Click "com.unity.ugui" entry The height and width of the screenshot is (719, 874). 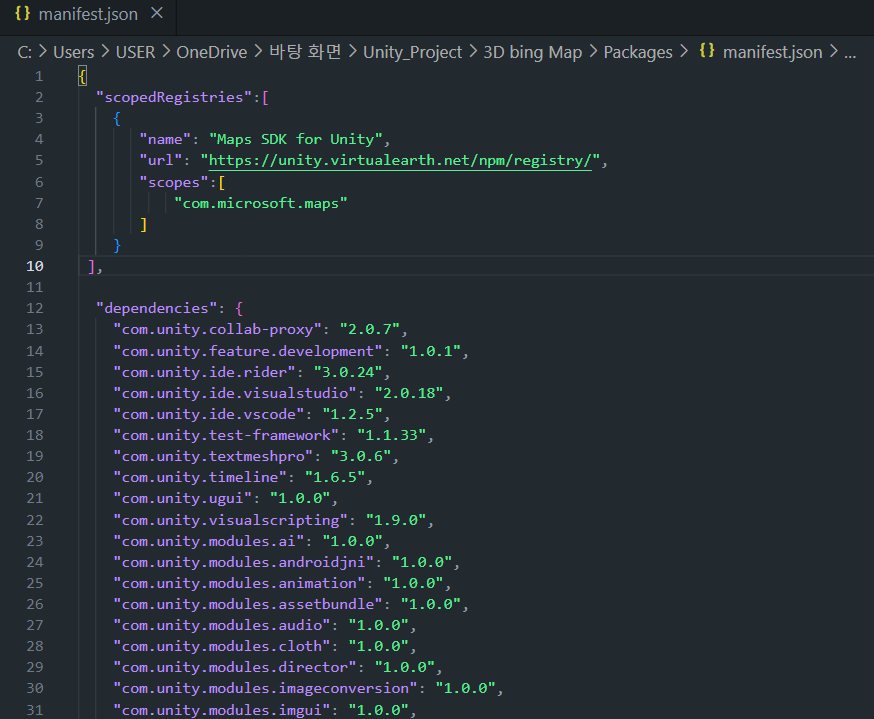click(x=183, y=498)
